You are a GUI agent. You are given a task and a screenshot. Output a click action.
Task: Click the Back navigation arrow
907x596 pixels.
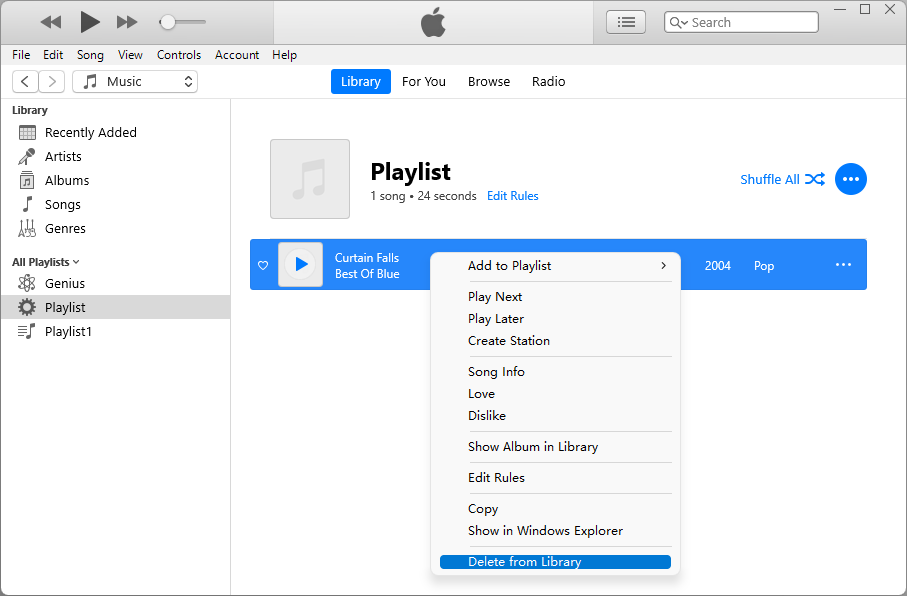(x=25, y=82)
